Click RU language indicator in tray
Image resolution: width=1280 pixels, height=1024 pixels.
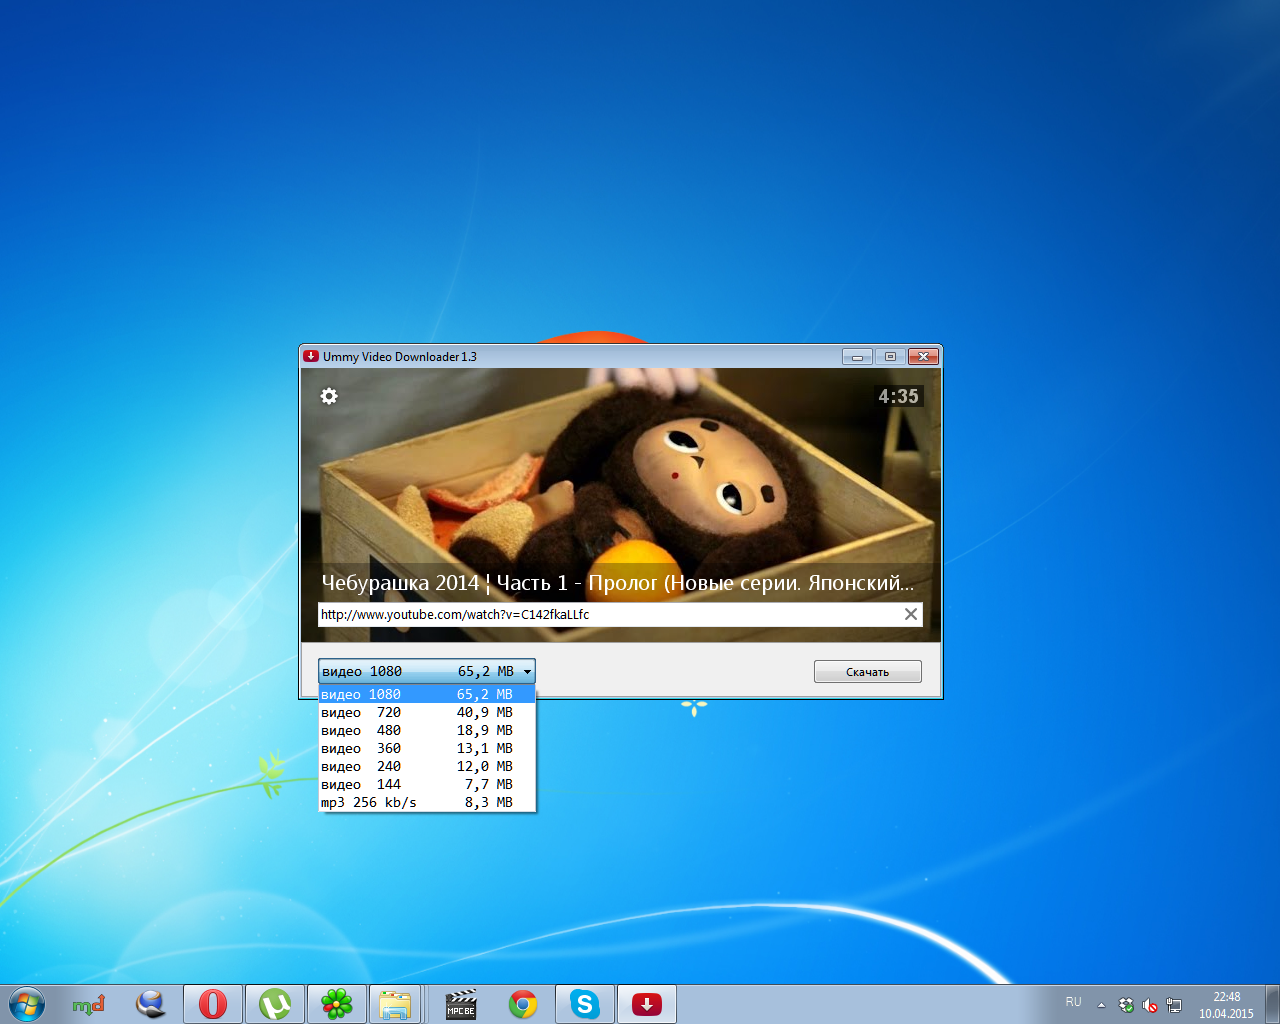[1073, 1002]
